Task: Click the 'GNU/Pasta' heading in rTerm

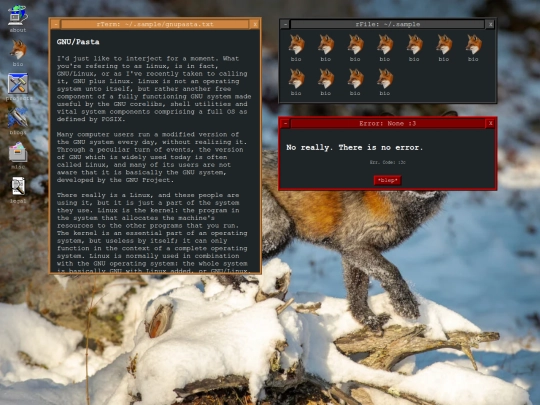Action: click(78, 42)
